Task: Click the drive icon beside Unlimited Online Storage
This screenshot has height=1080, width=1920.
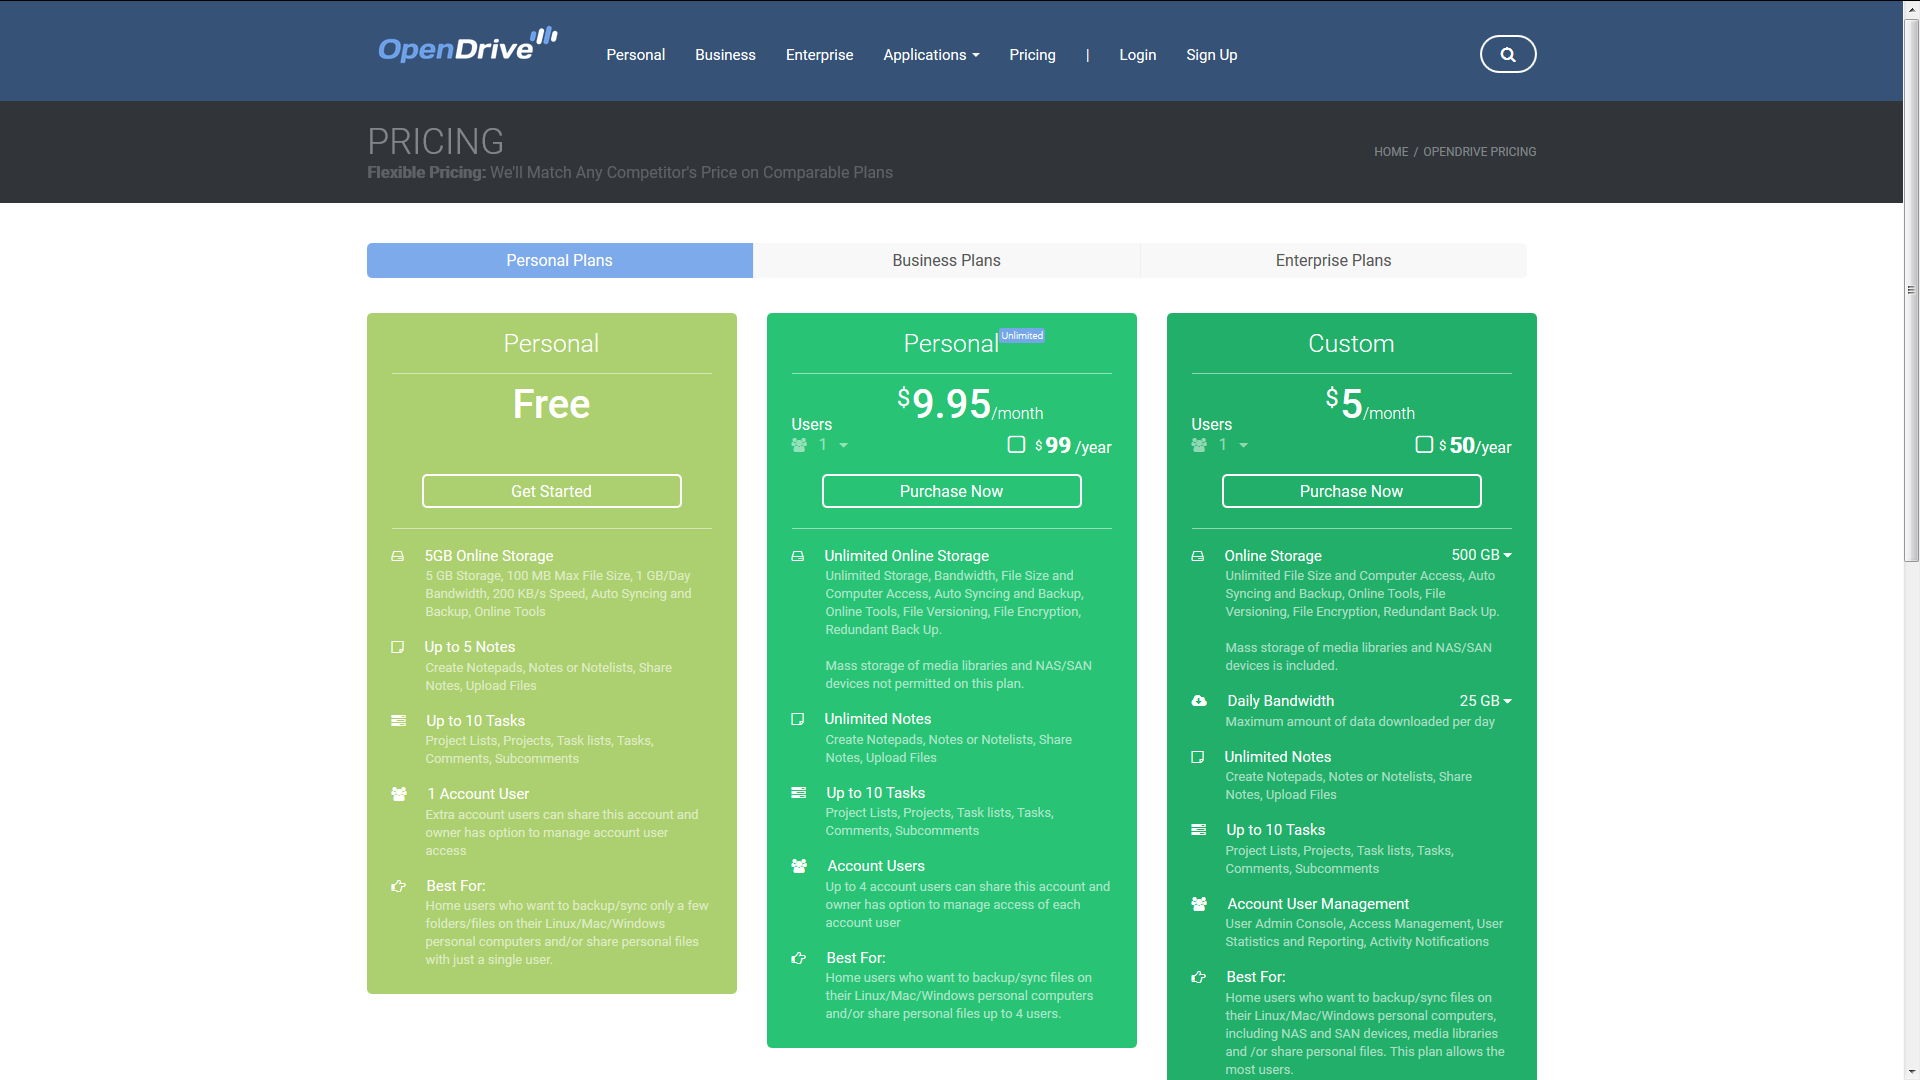Action: pyautogui.click(x=797, y=556)
